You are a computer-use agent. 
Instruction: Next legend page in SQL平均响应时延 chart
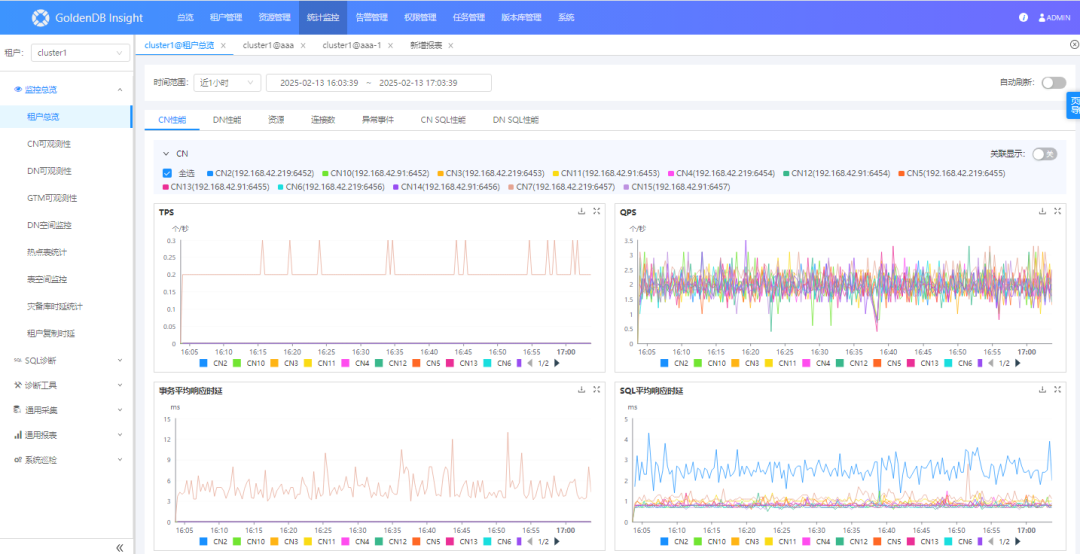1018,542
